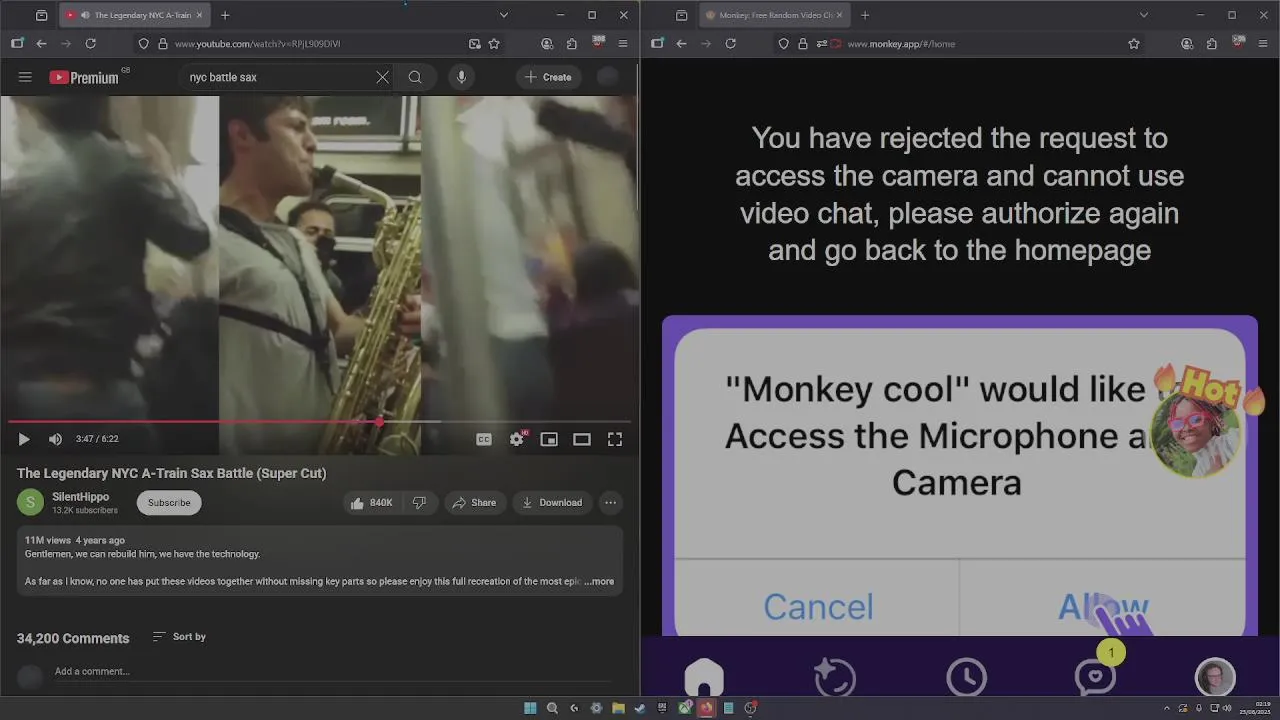1280x720 pixels.
Task: Open Monkey profile avatar tab
Action: click(x=1215, y=678)
